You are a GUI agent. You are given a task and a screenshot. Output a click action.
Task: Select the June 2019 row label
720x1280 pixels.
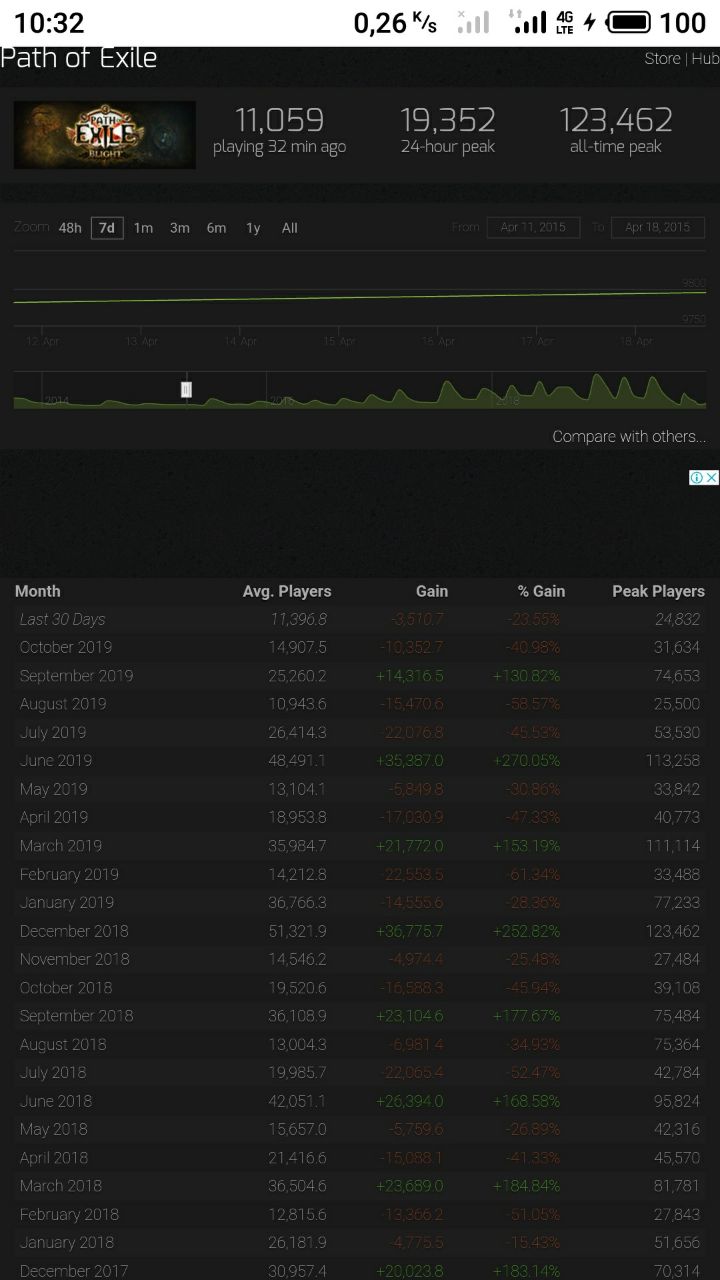pyautogui.click(x=56, y=761)
